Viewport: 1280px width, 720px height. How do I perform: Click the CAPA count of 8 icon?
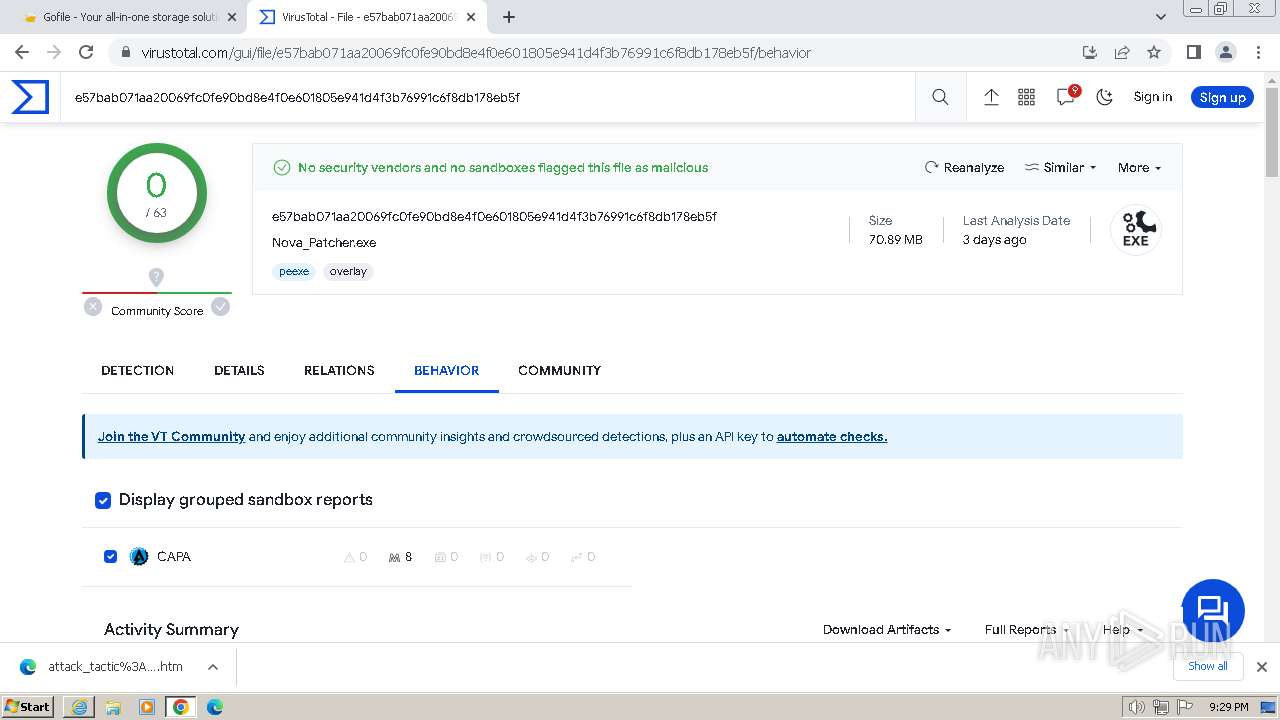tap(400, 557)
